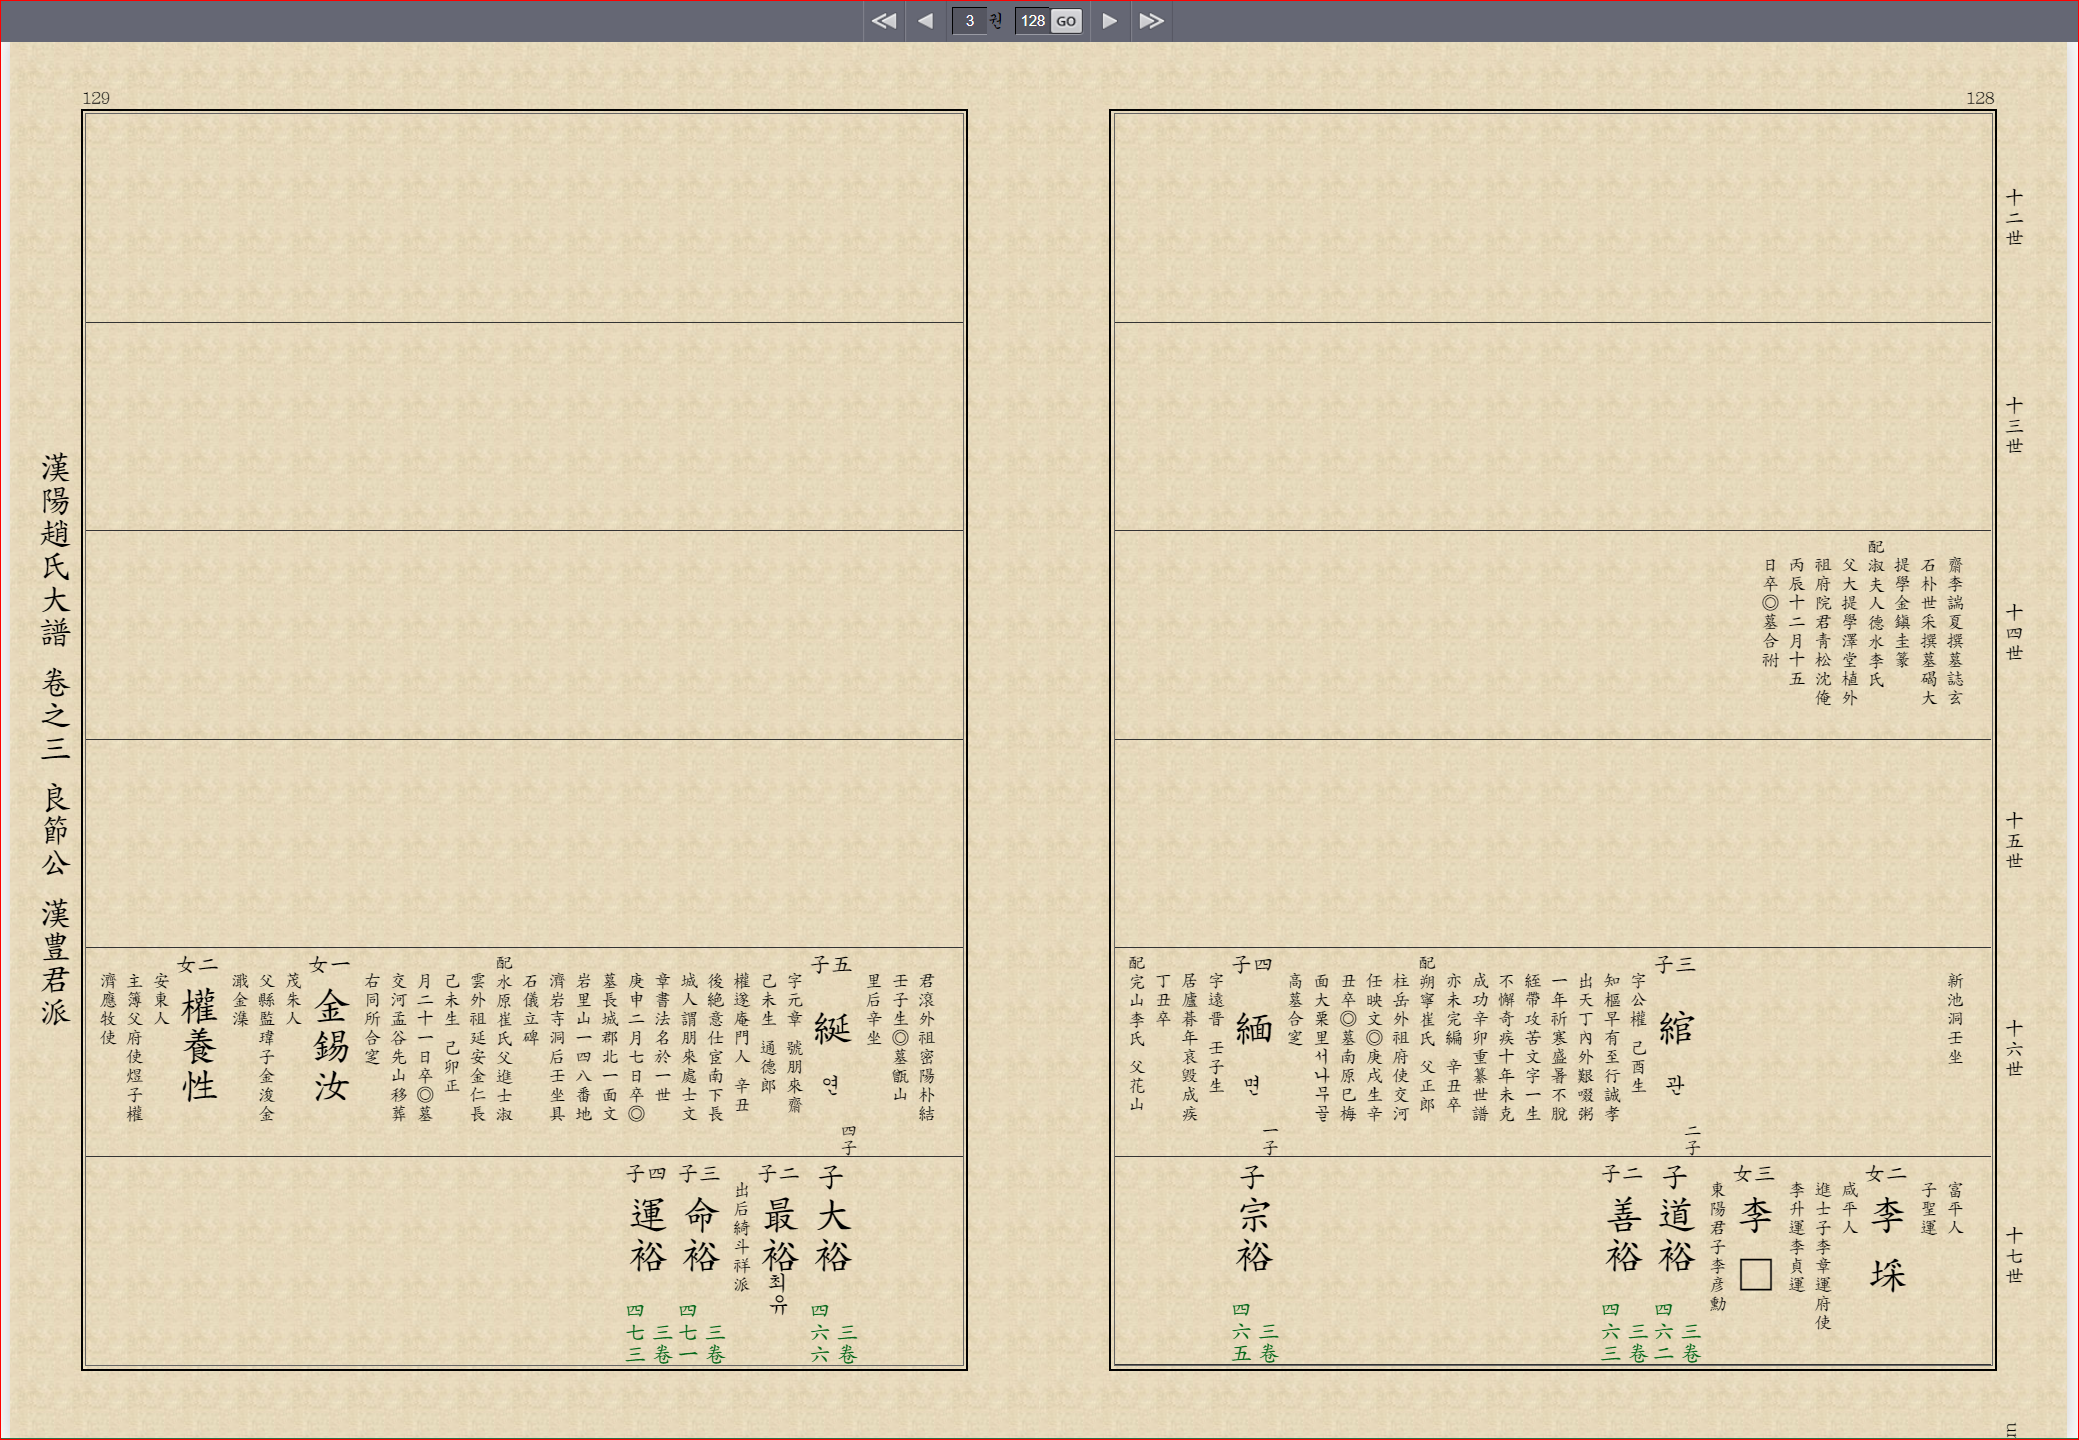
Task: Click the empty square name box under 女三
Action: (1756, 1275)
